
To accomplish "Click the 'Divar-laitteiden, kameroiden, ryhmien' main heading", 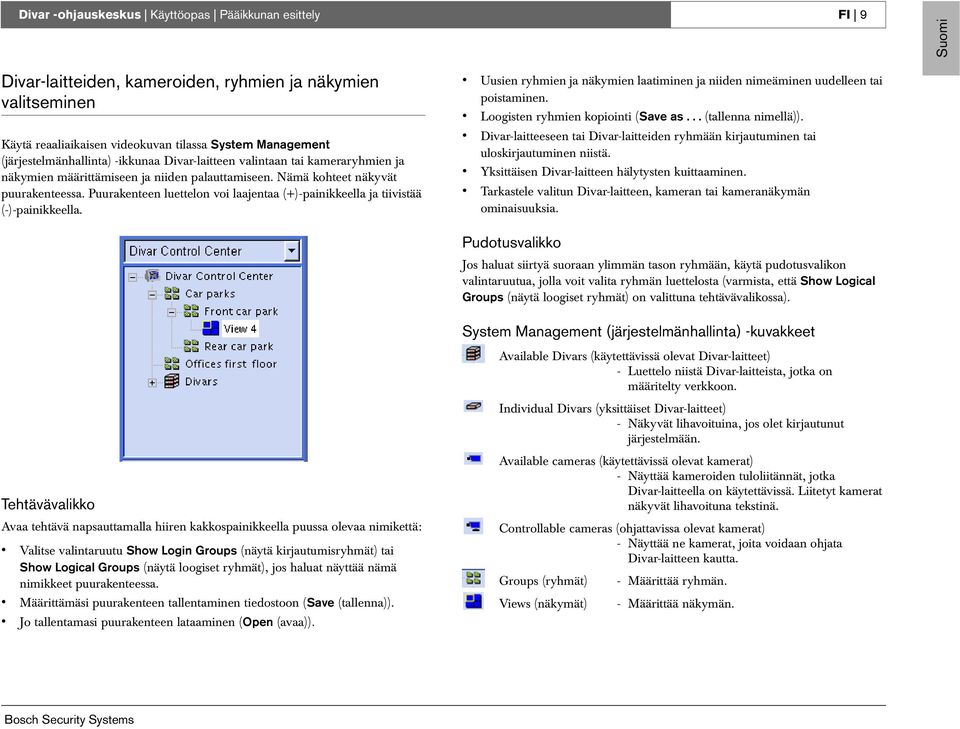I will pyautogui.click(x=190, y=92).
